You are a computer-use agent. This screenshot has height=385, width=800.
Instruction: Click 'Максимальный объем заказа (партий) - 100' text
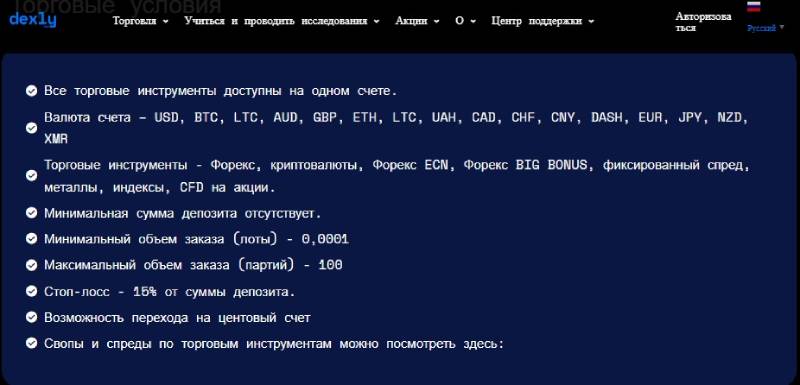click(193, 265)
